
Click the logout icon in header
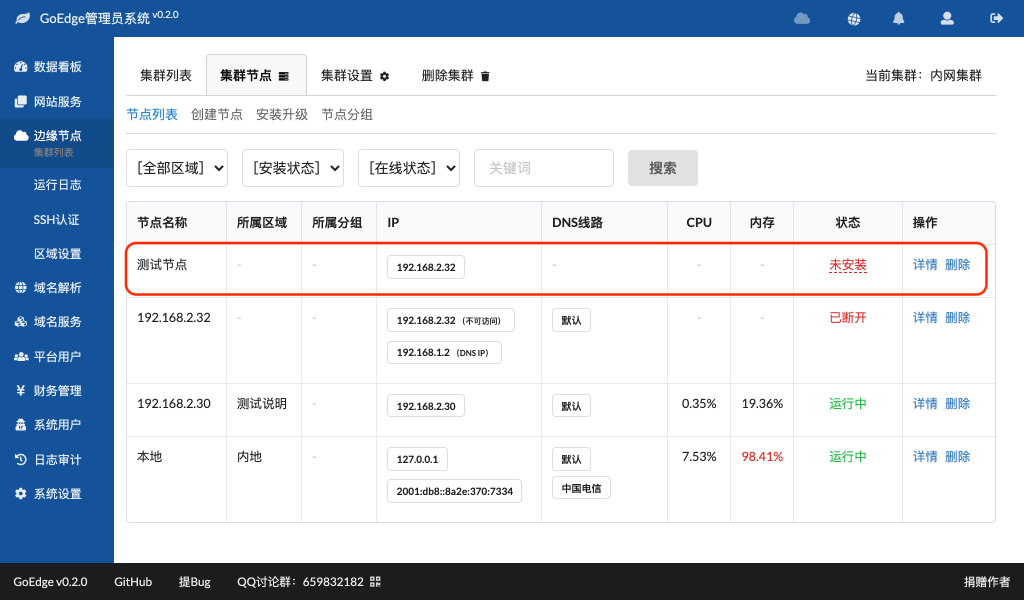(x=997, y=18)
